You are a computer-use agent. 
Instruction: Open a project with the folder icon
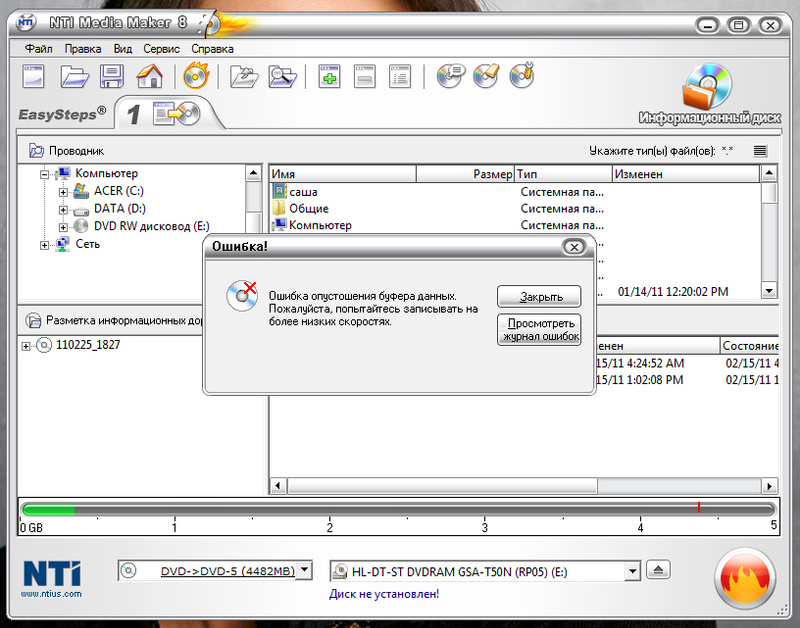(74, 77)
